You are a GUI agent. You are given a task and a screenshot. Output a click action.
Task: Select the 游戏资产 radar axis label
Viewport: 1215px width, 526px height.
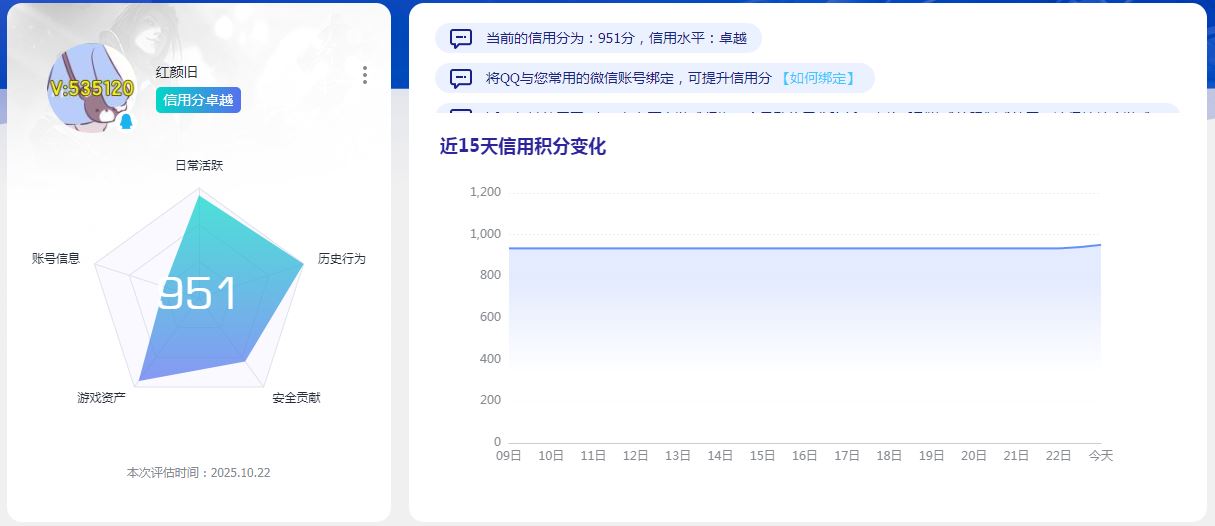tap(101, 398)
